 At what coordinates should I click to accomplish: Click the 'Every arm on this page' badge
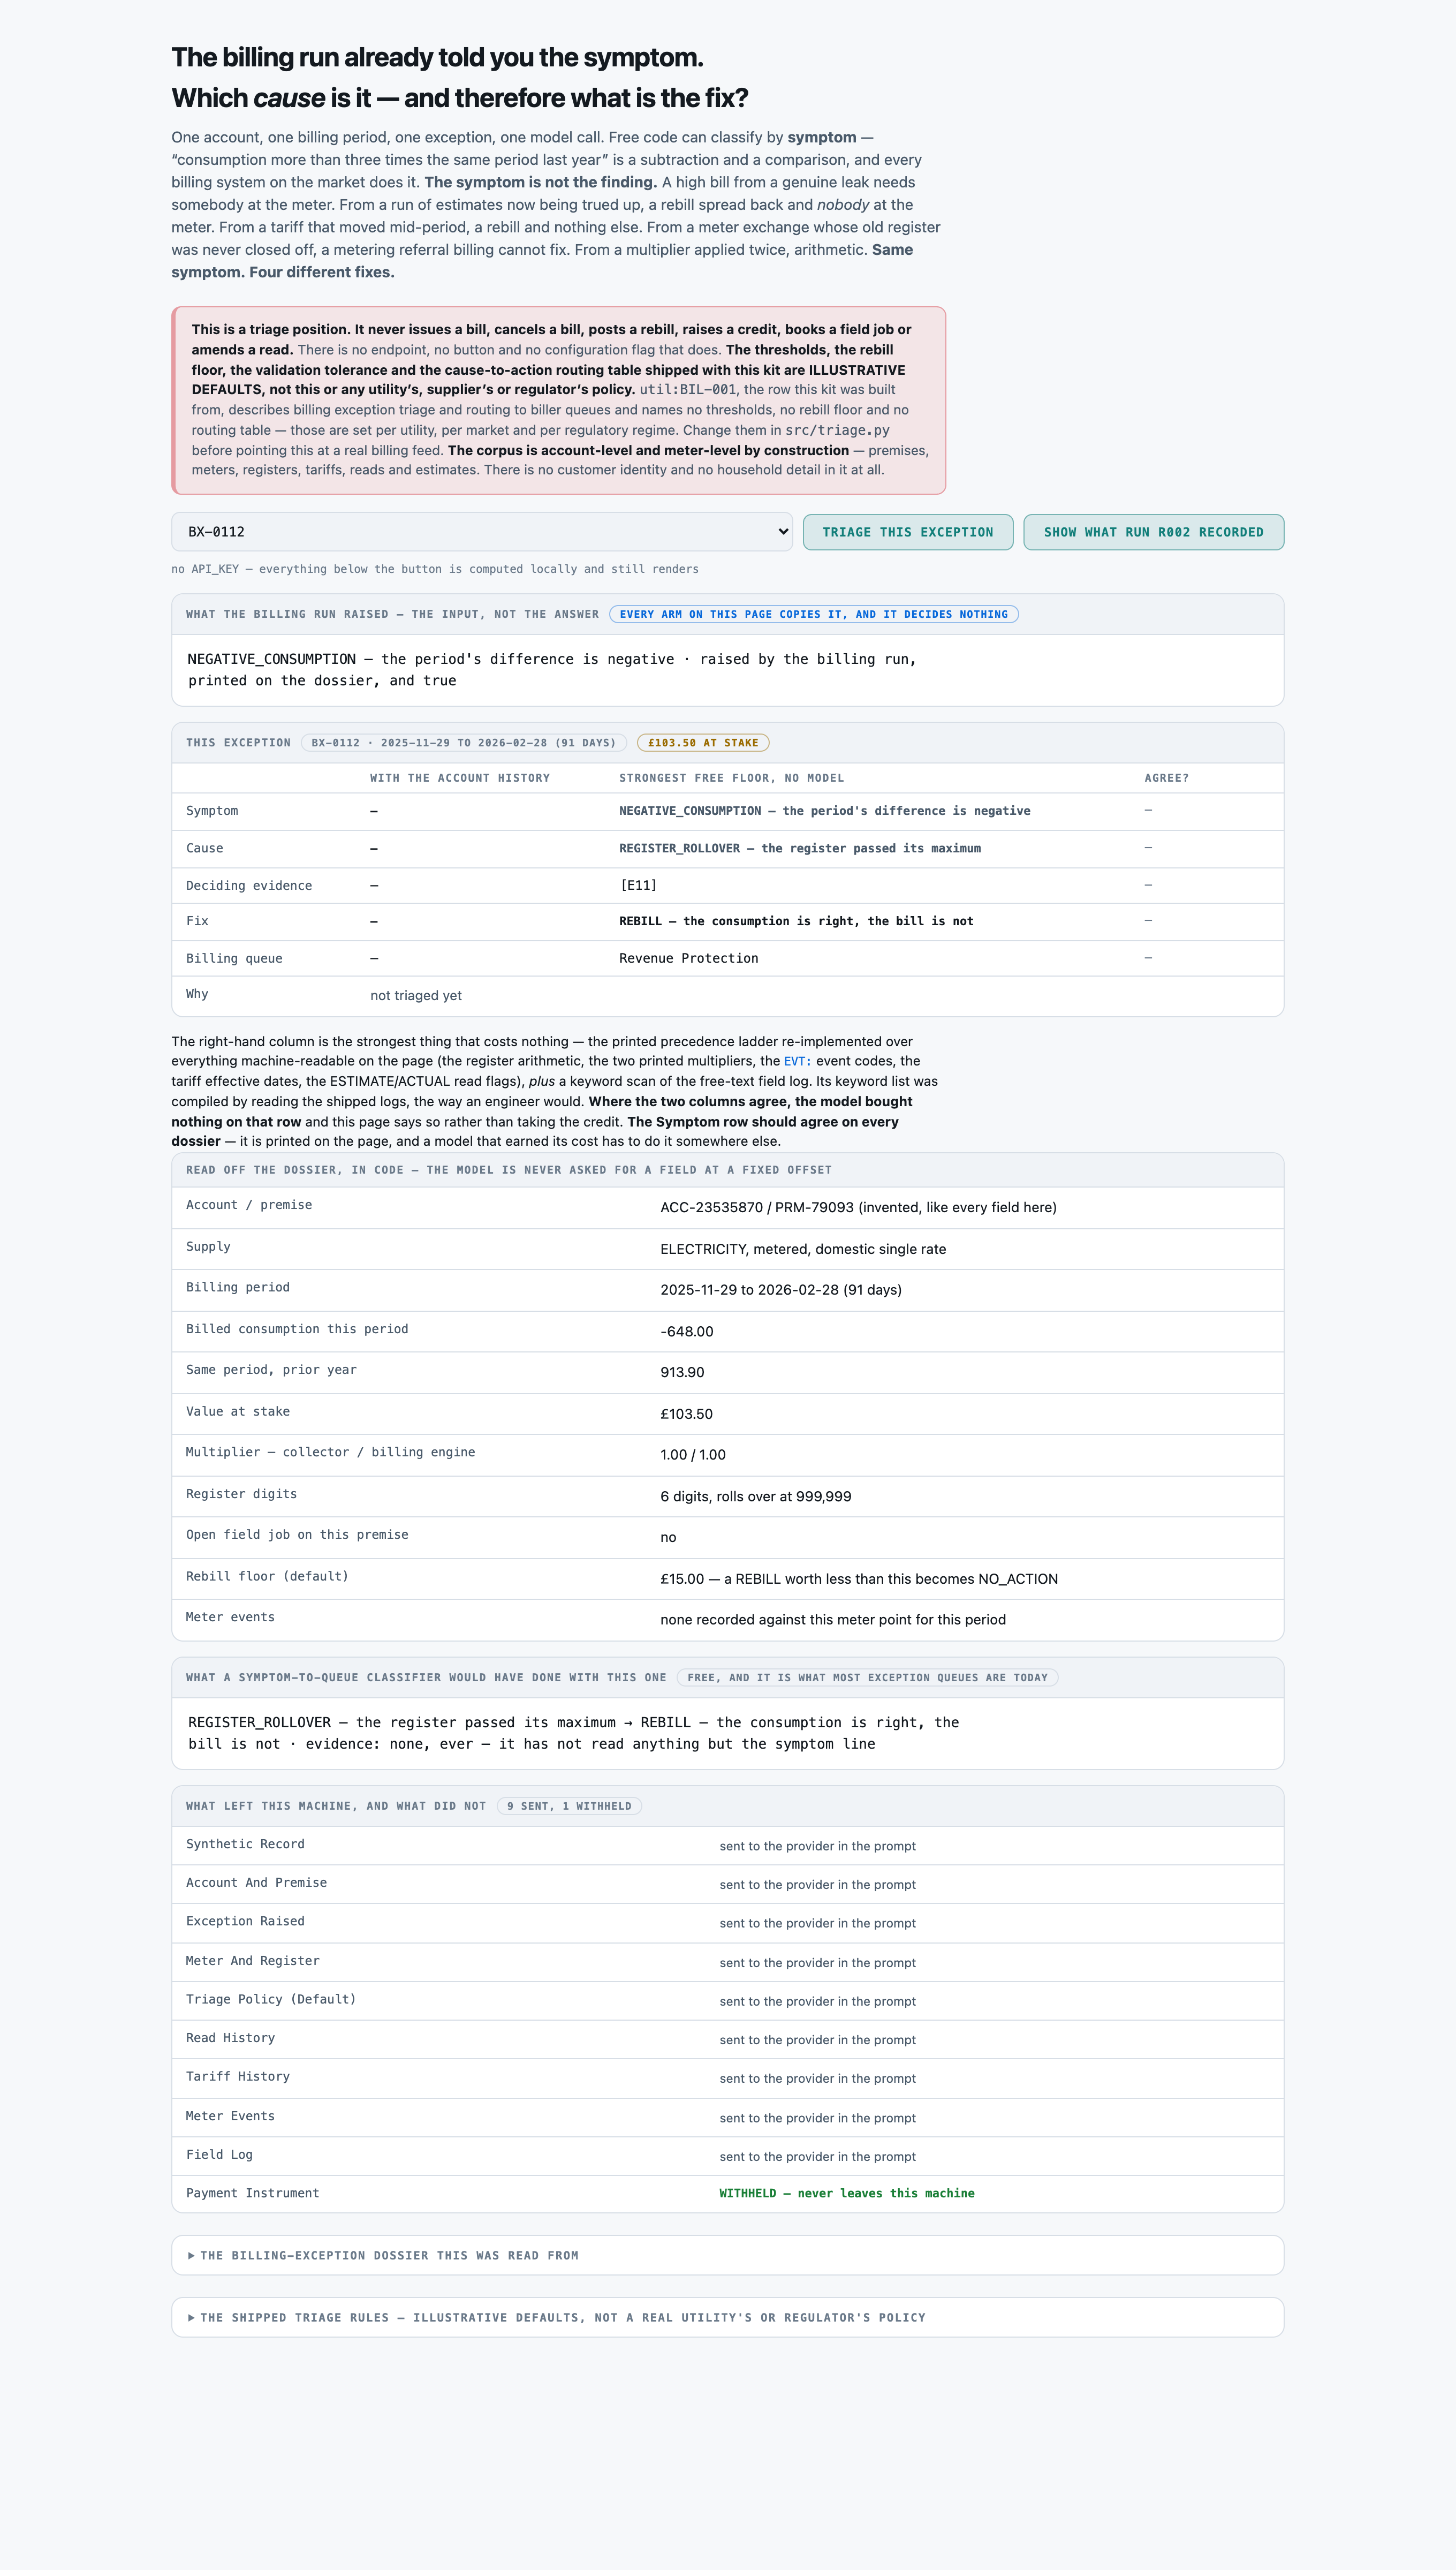click(x=813, y=614)
